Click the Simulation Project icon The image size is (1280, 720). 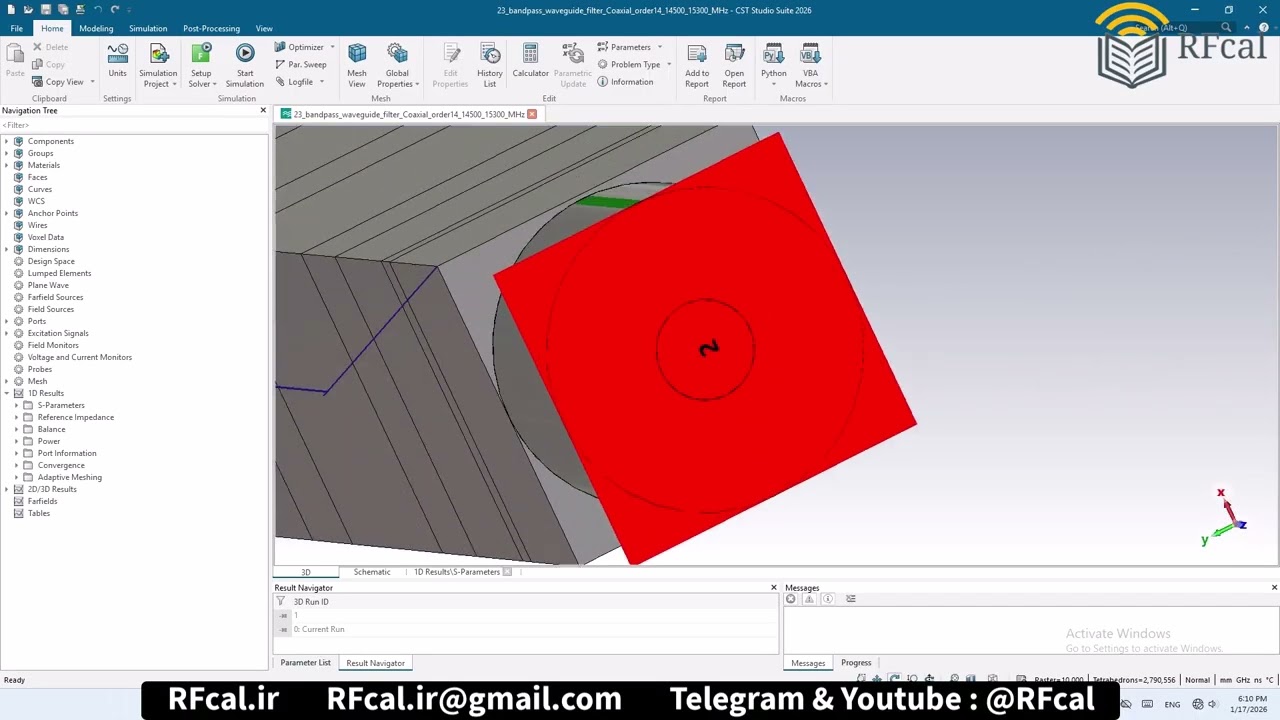(158, 66)
